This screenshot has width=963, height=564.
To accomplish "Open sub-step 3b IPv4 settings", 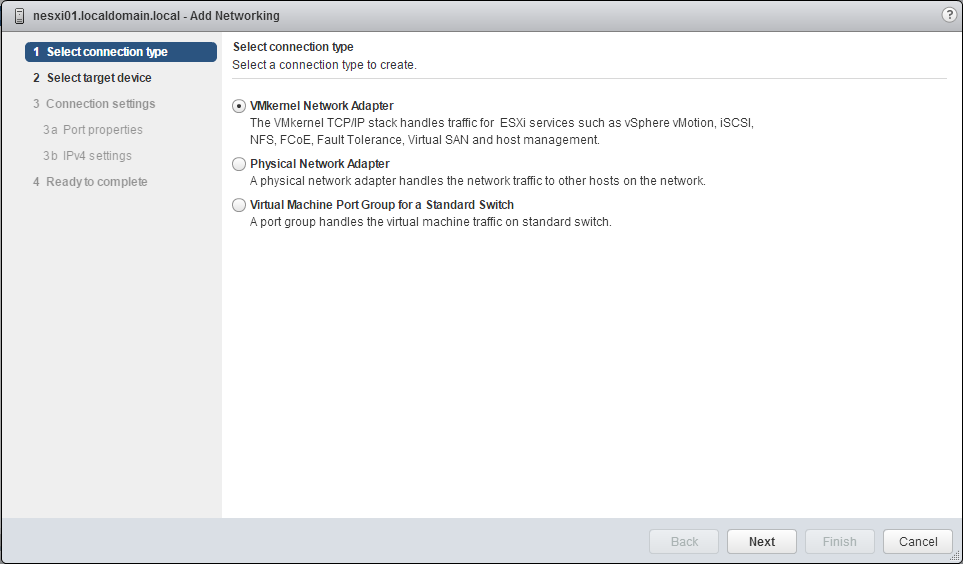I will (97, 156).
